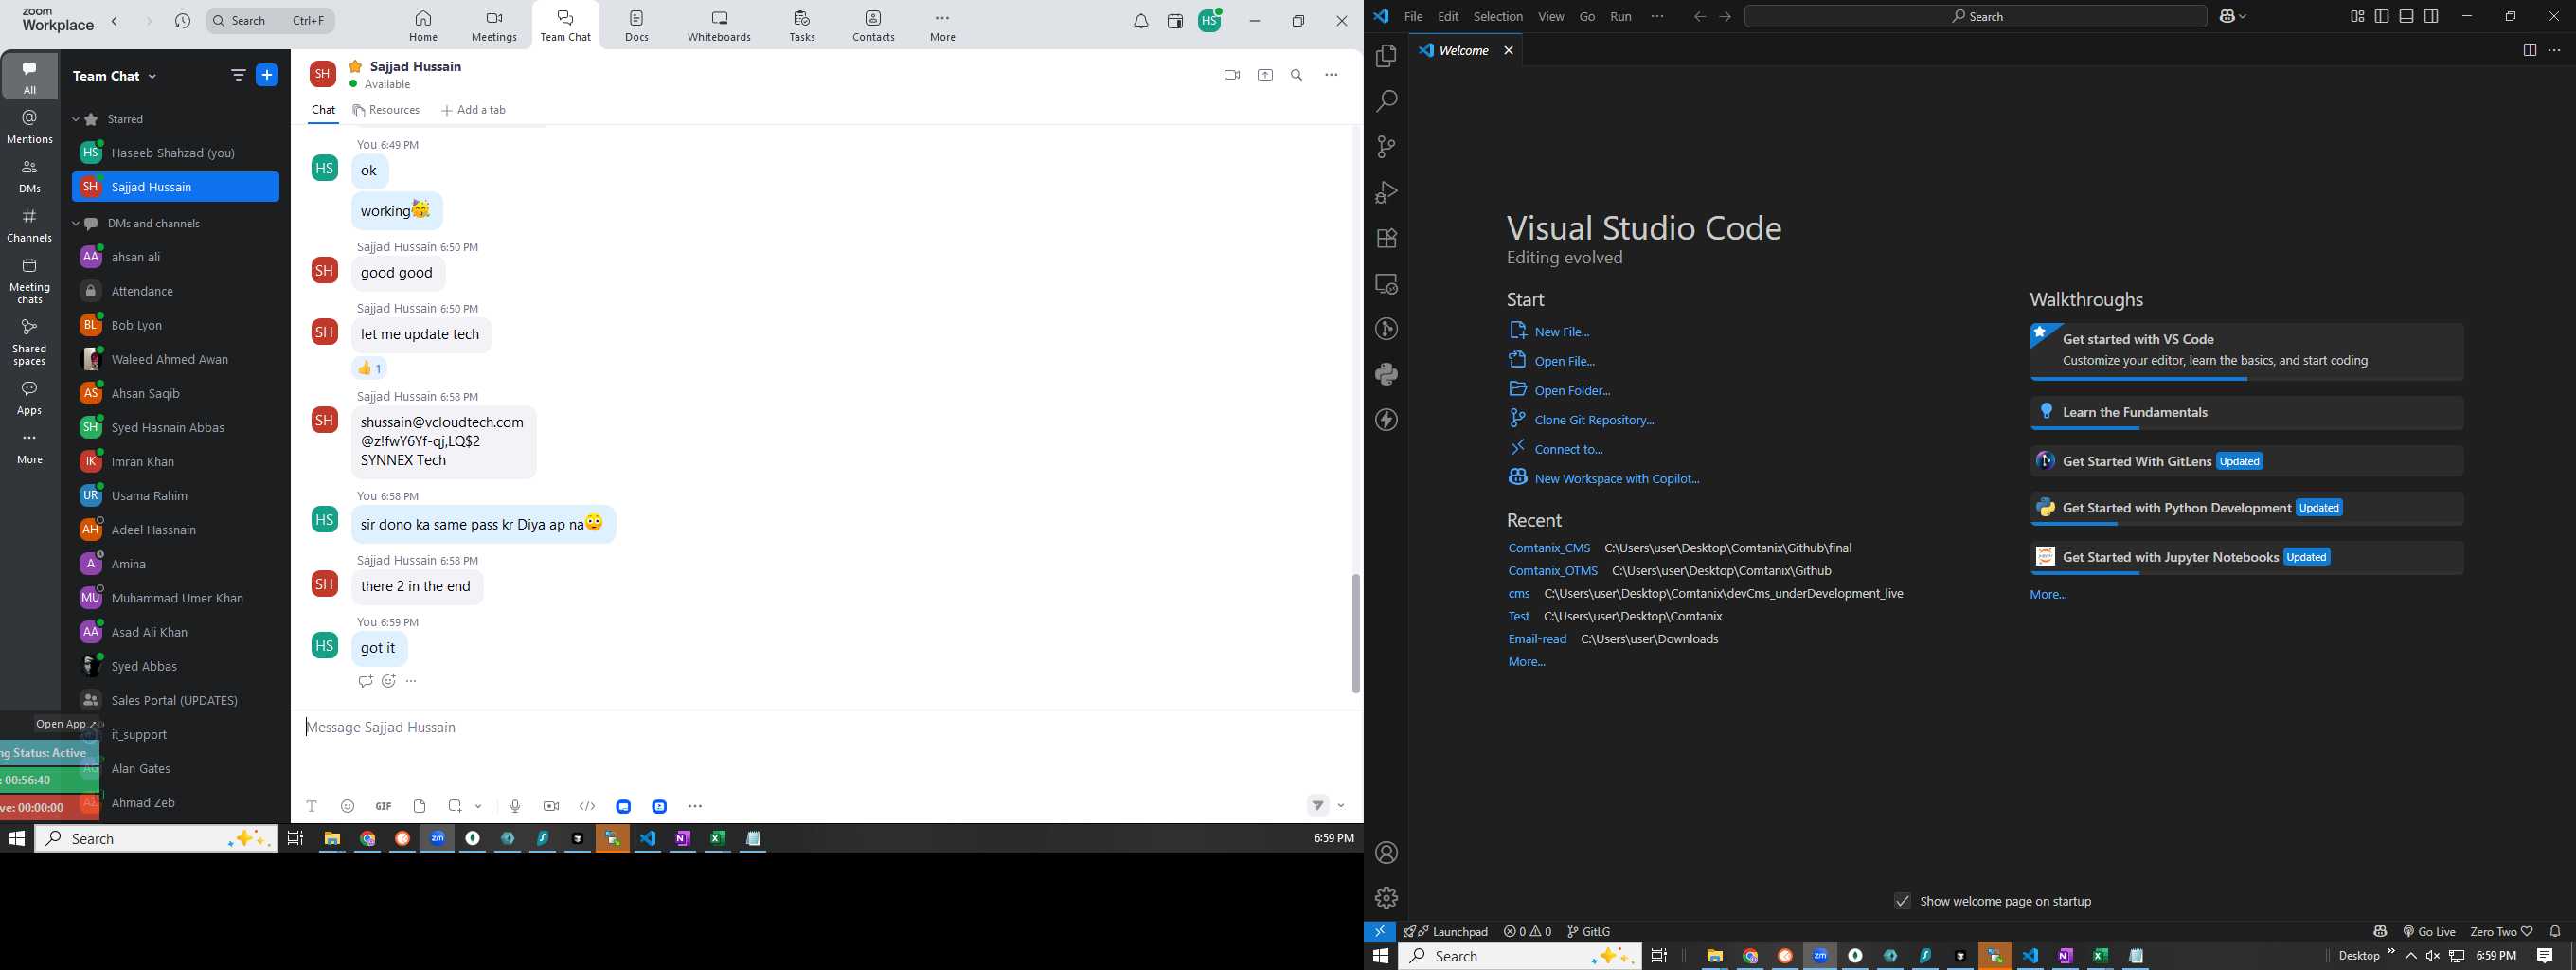This screenshot has height=970, width=2576.
Task: Click "Add a tab" in Zoom chat
Action: click(x=474, y=111)
